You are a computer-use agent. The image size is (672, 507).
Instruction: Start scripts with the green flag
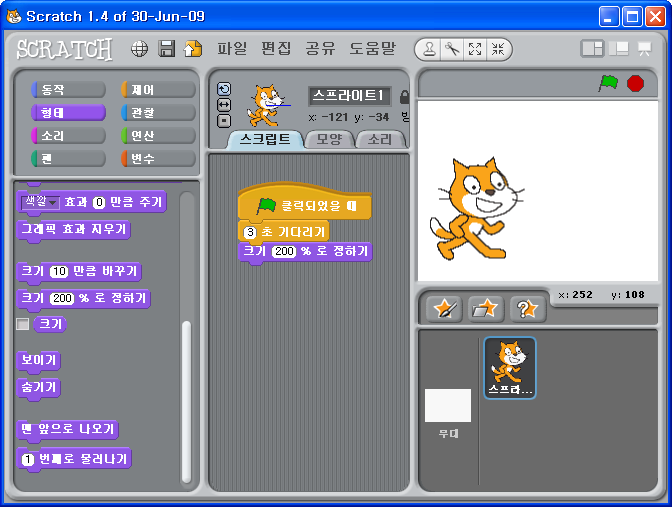[608, 83]
